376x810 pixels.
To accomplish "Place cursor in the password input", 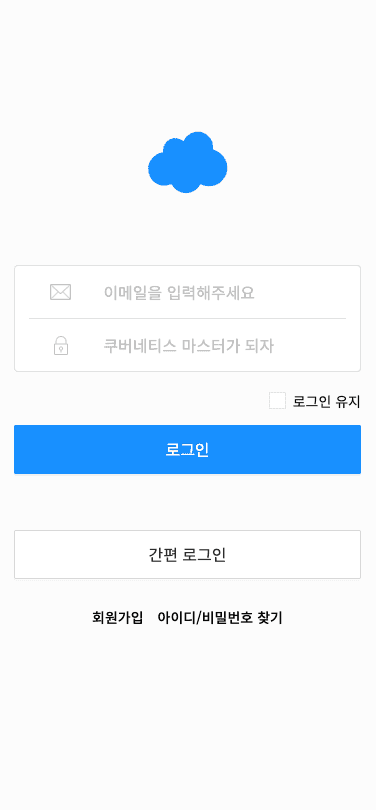I will [x=187, y=345].
